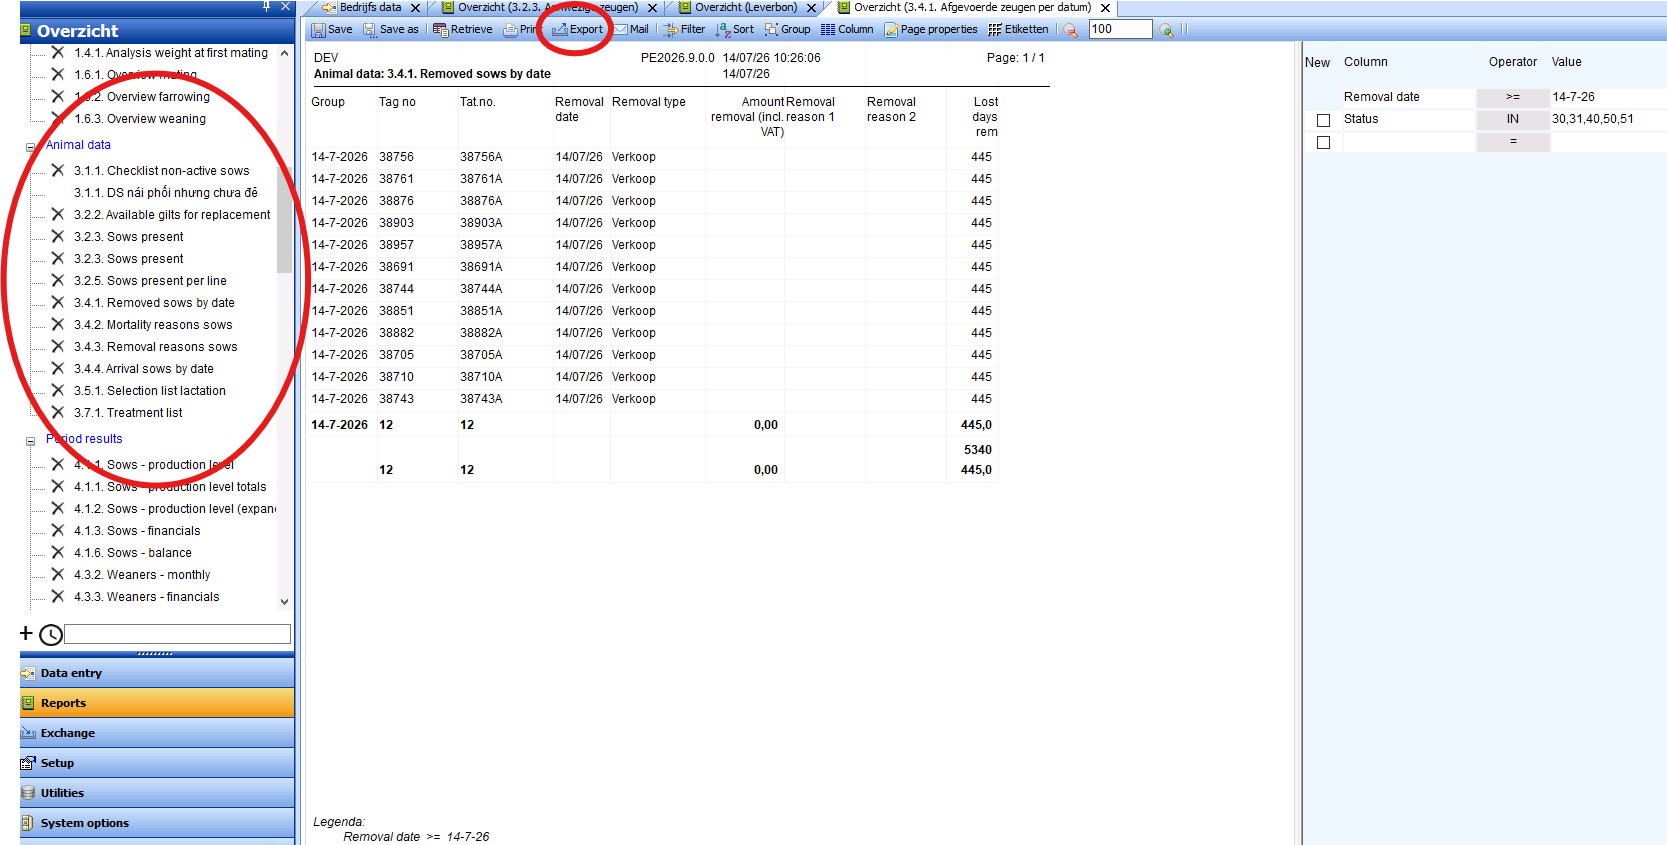
Task: Switch to the Overzicht (Leverbon) tab
Action: pos(746,8)
